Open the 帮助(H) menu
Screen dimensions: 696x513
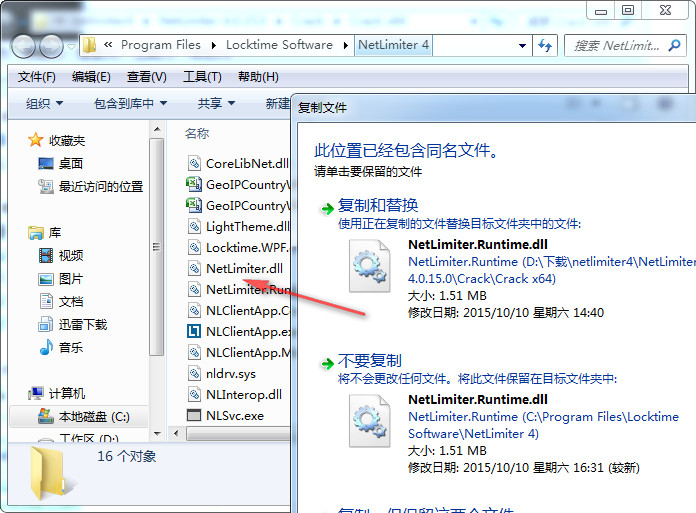click(258, 77)
